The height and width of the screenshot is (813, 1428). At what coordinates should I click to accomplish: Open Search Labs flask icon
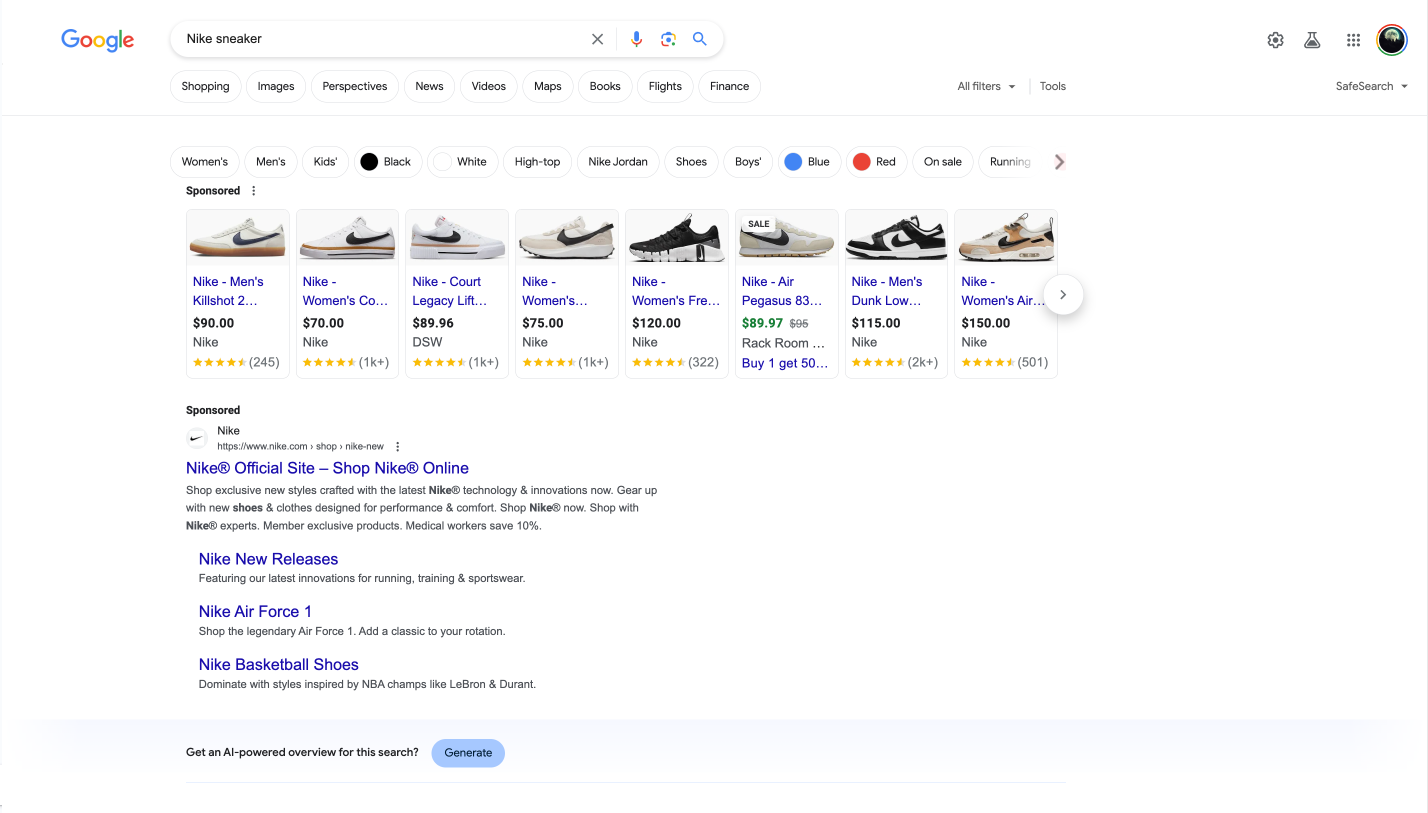tap(1313, 40)
